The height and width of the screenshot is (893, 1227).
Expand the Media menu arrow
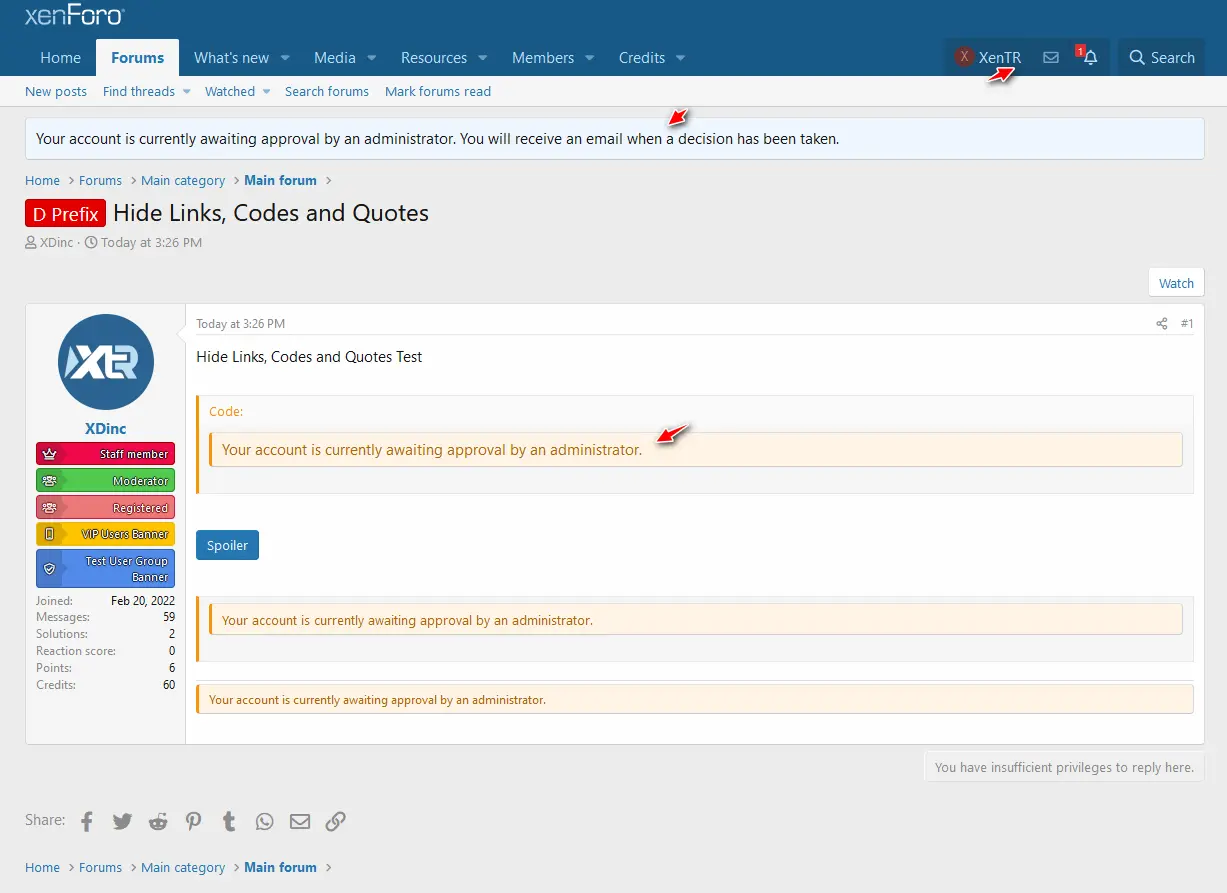(372, 58)
